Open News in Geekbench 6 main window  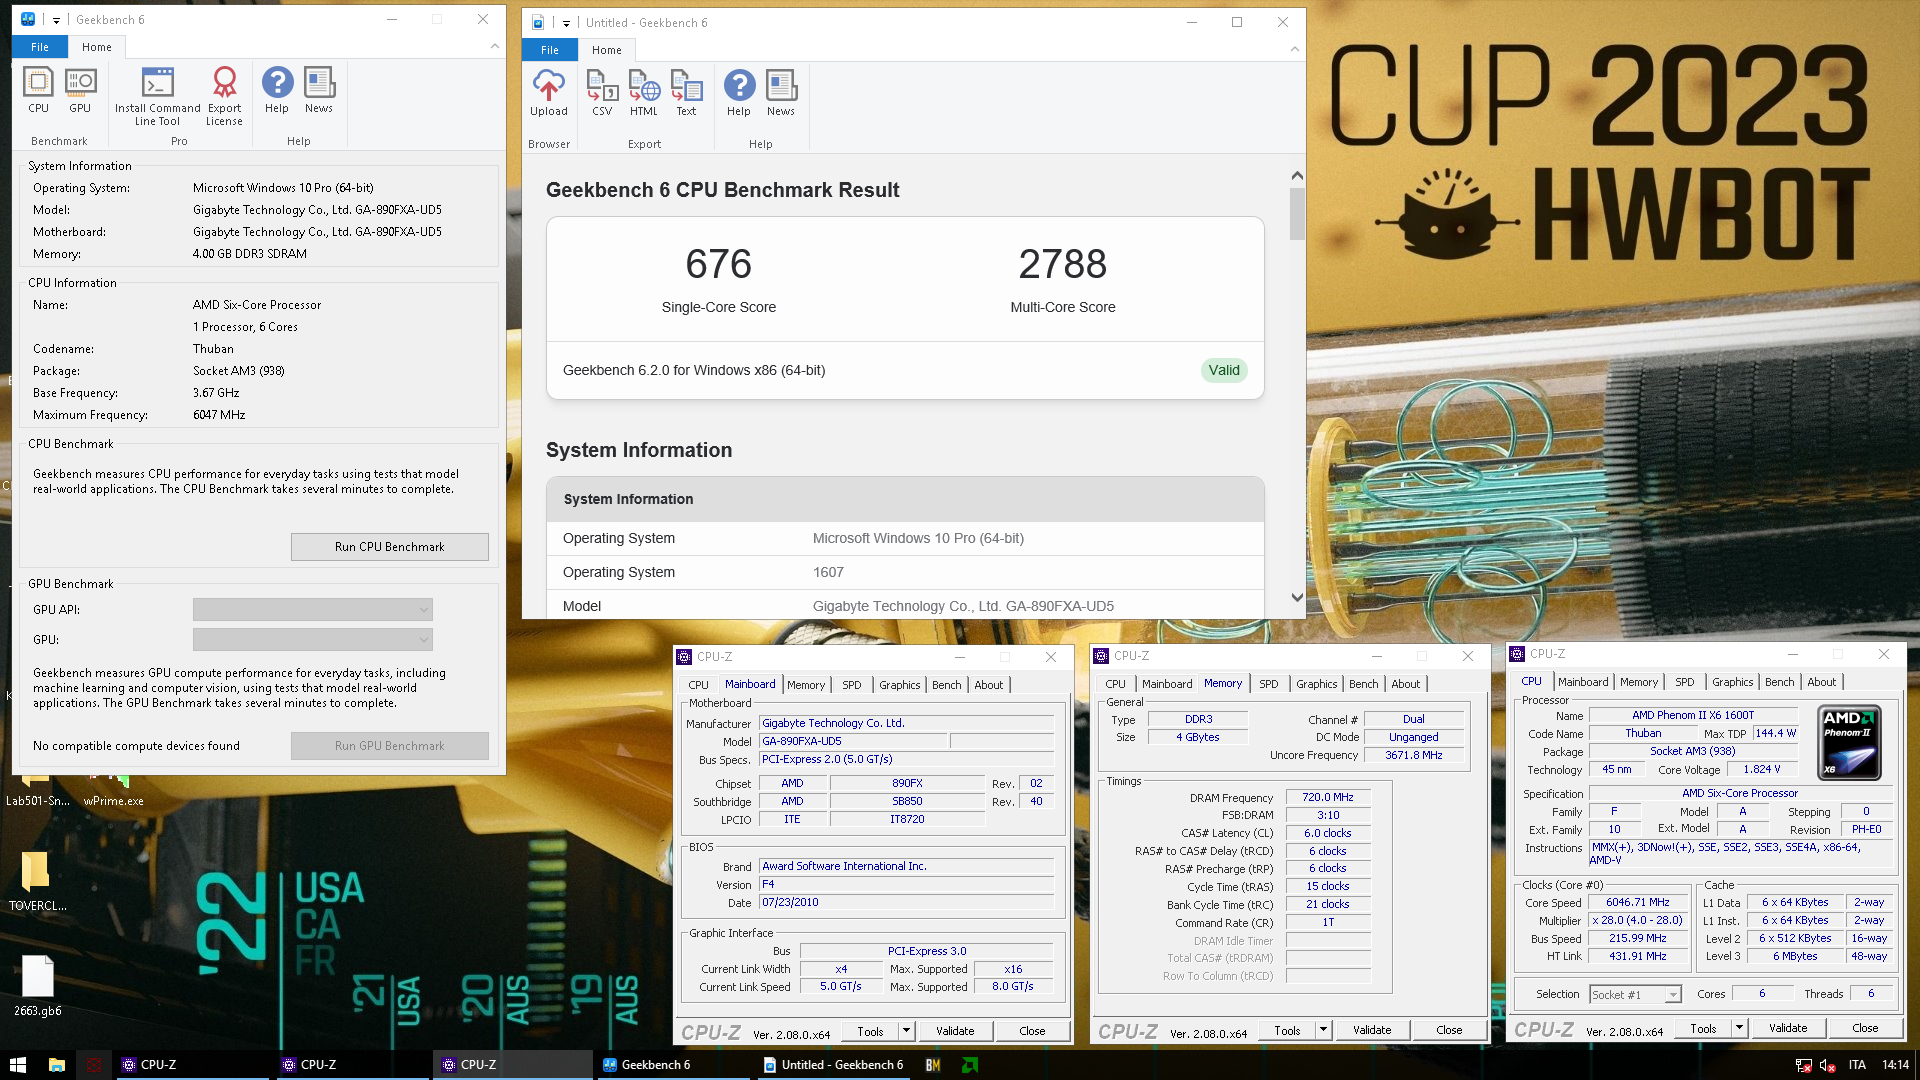319,90
